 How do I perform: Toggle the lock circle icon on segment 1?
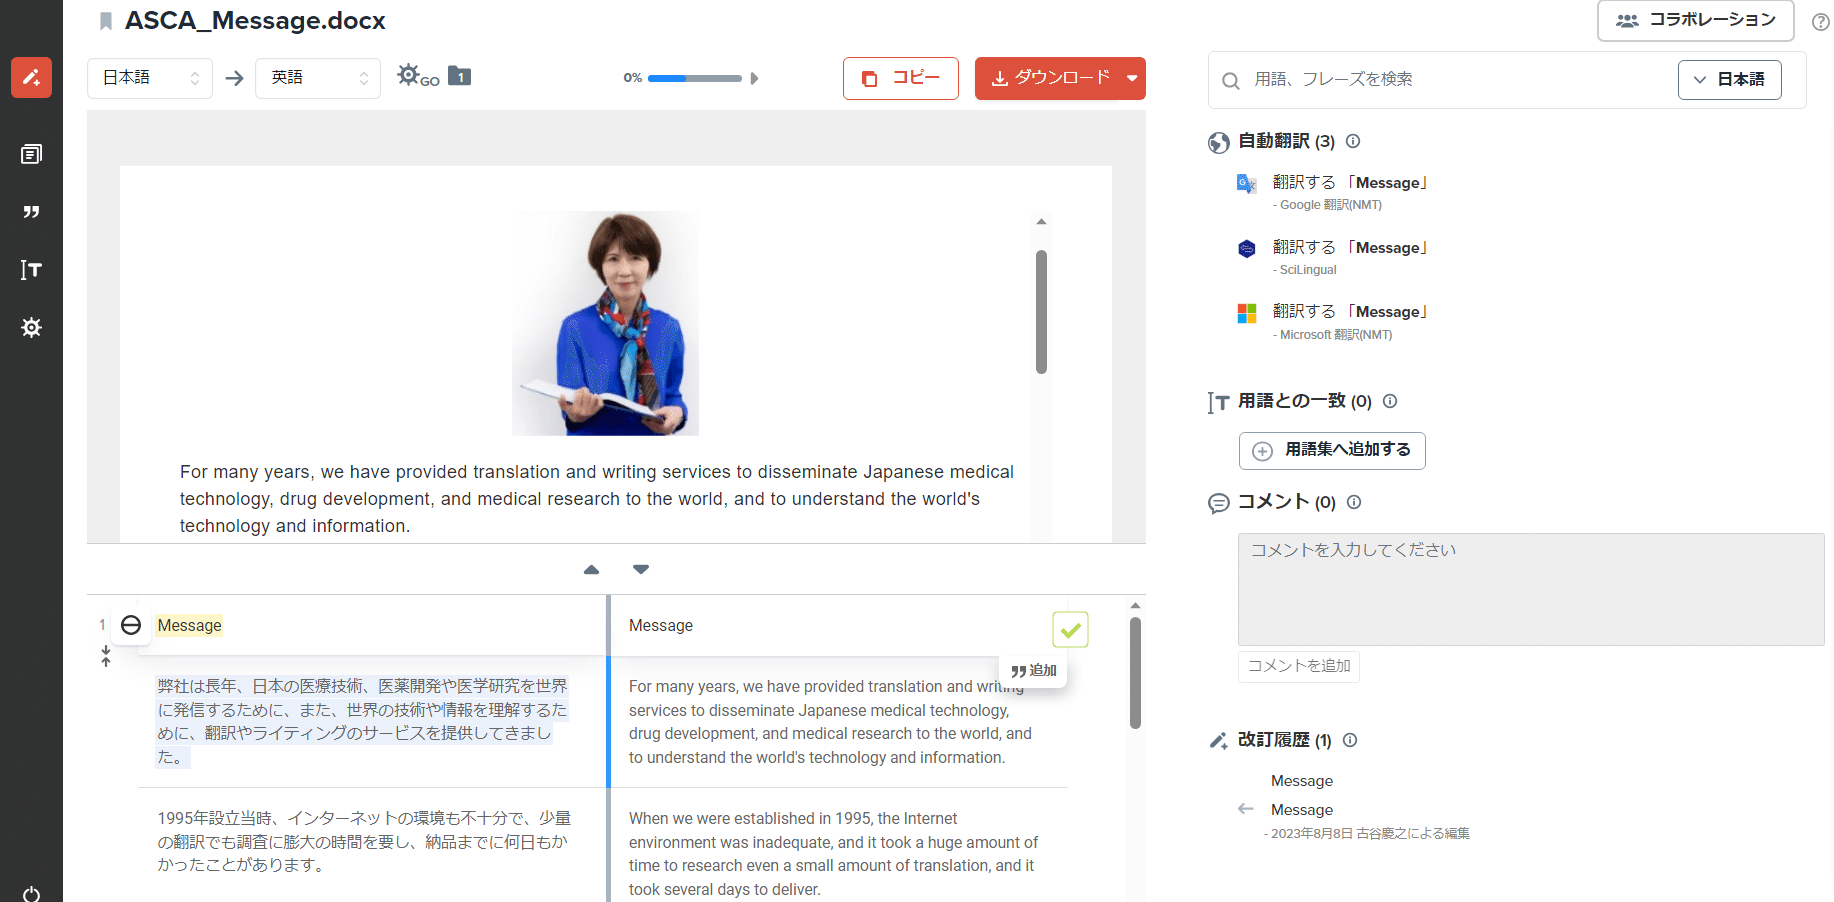(131, 625)
